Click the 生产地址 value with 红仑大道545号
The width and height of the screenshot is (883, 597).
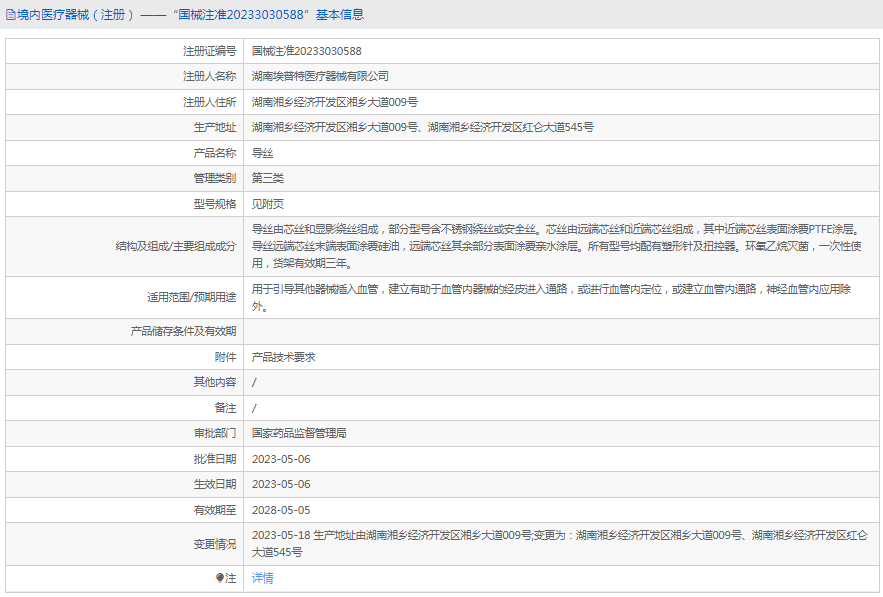(x=422, y=127)
